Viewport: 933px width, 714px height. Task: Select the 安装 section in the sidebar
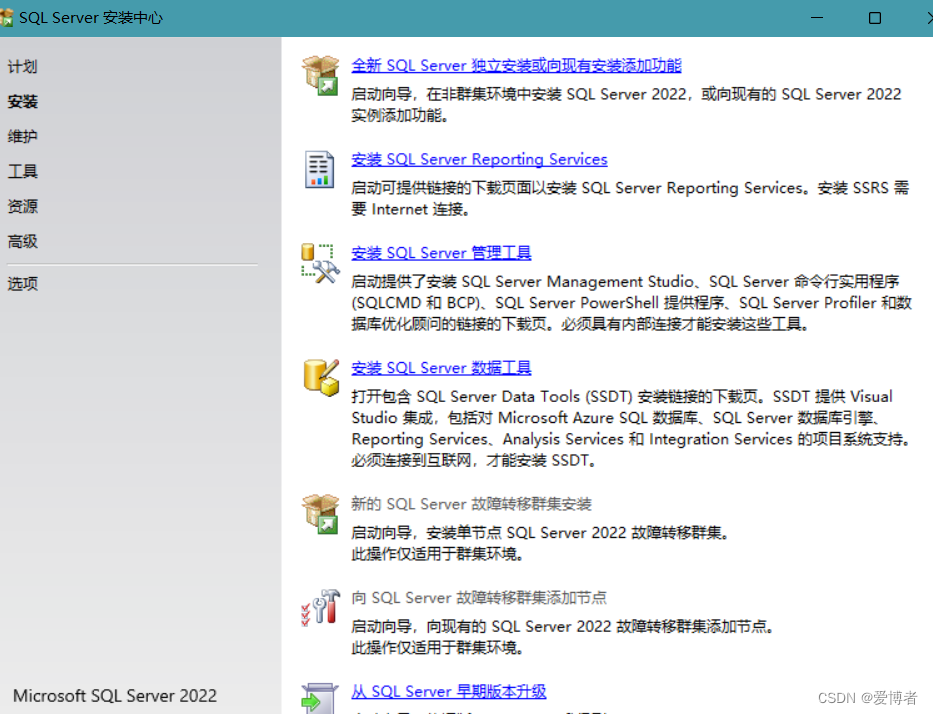tap(22, 101)
